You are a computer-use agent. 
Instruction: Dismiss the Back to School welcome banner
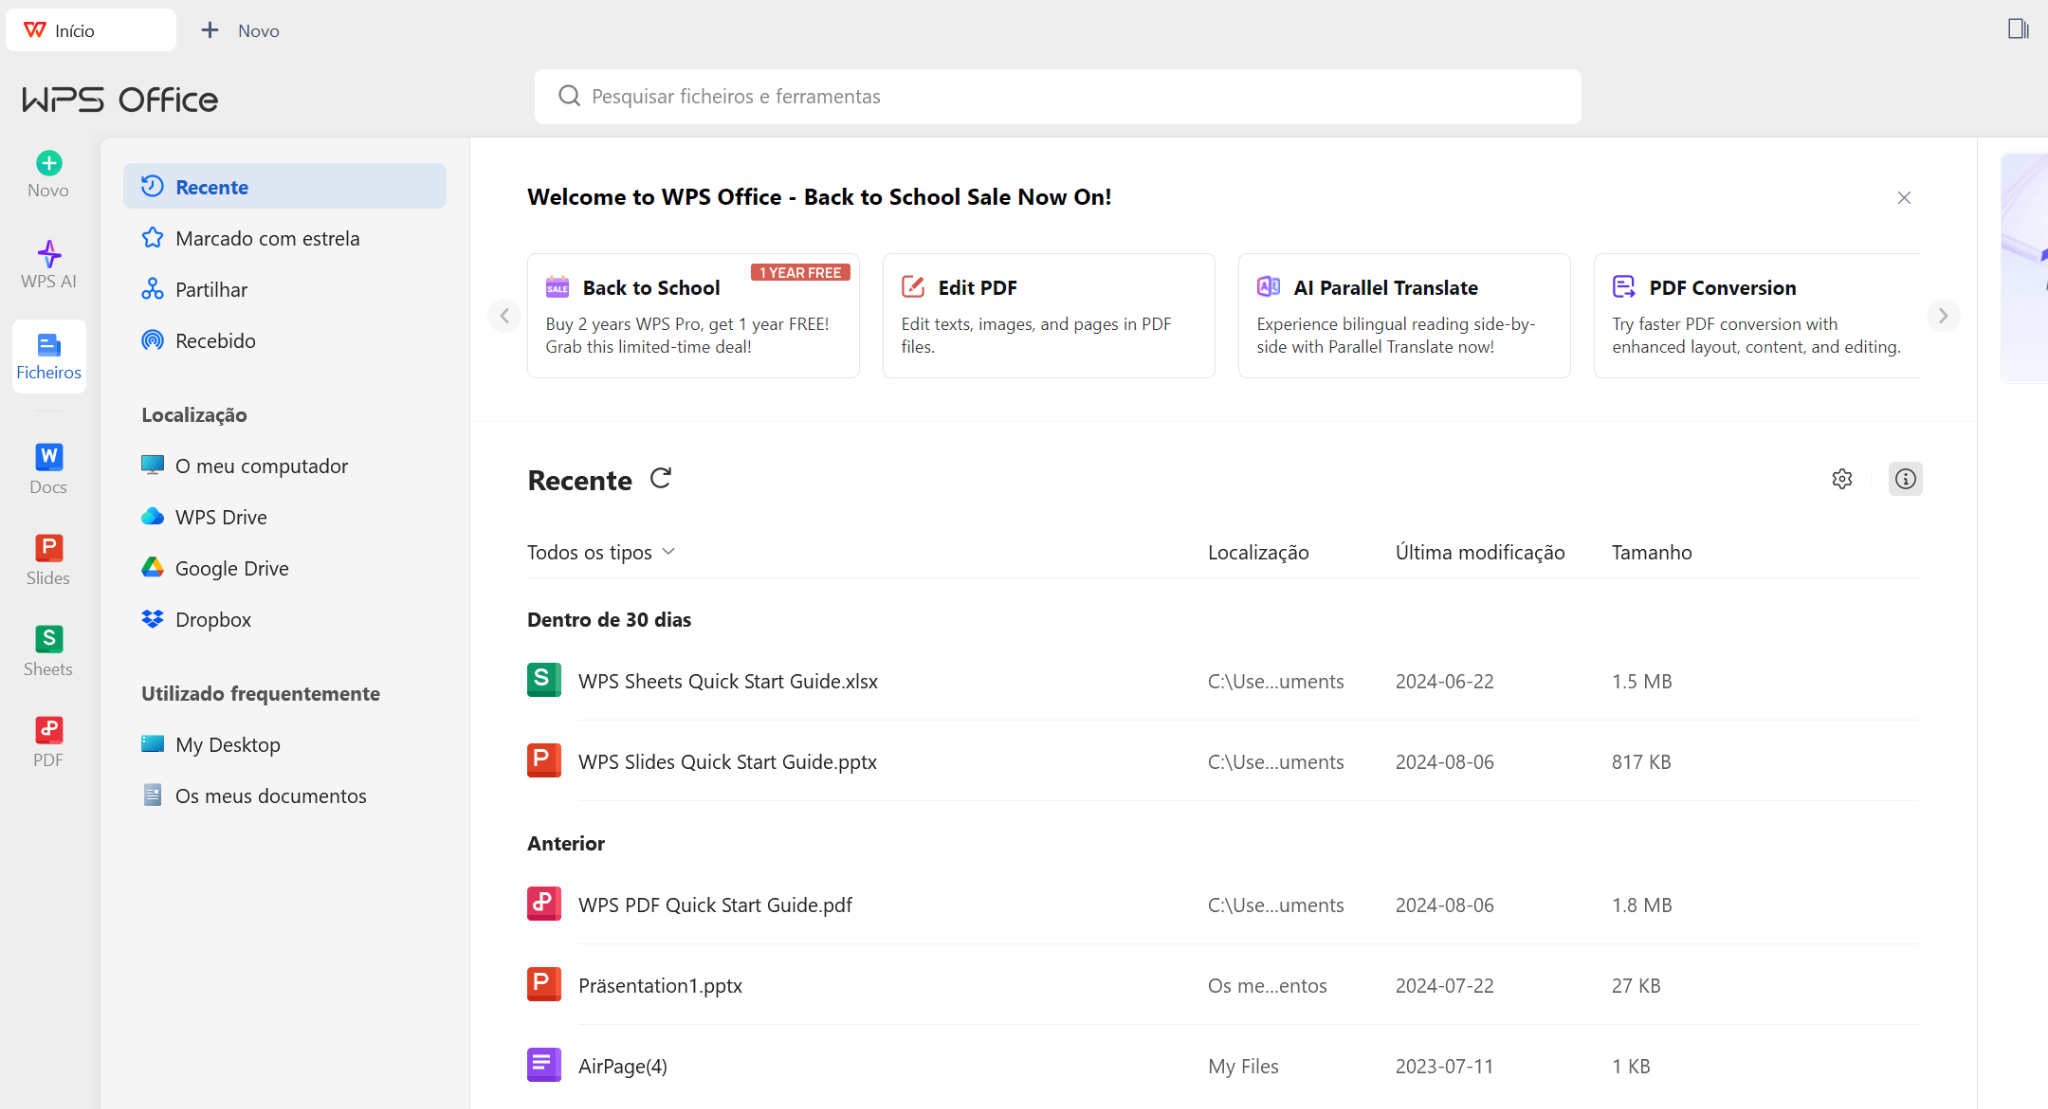(x=1904, y=198)
